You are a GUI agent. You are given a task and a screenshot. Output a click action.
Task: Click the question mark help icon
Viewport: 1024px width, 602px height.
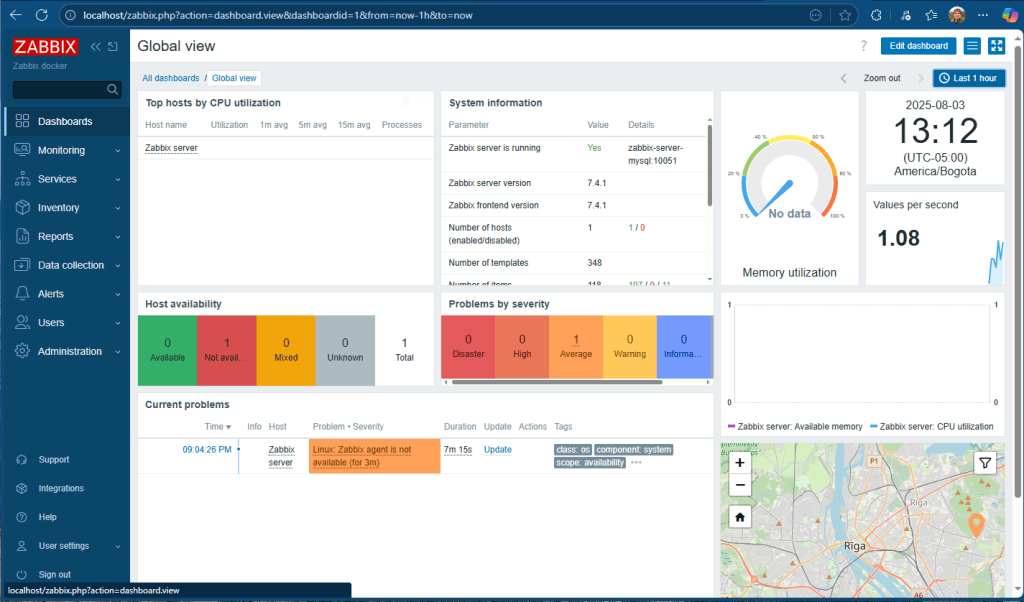click(x=864, y=46)
